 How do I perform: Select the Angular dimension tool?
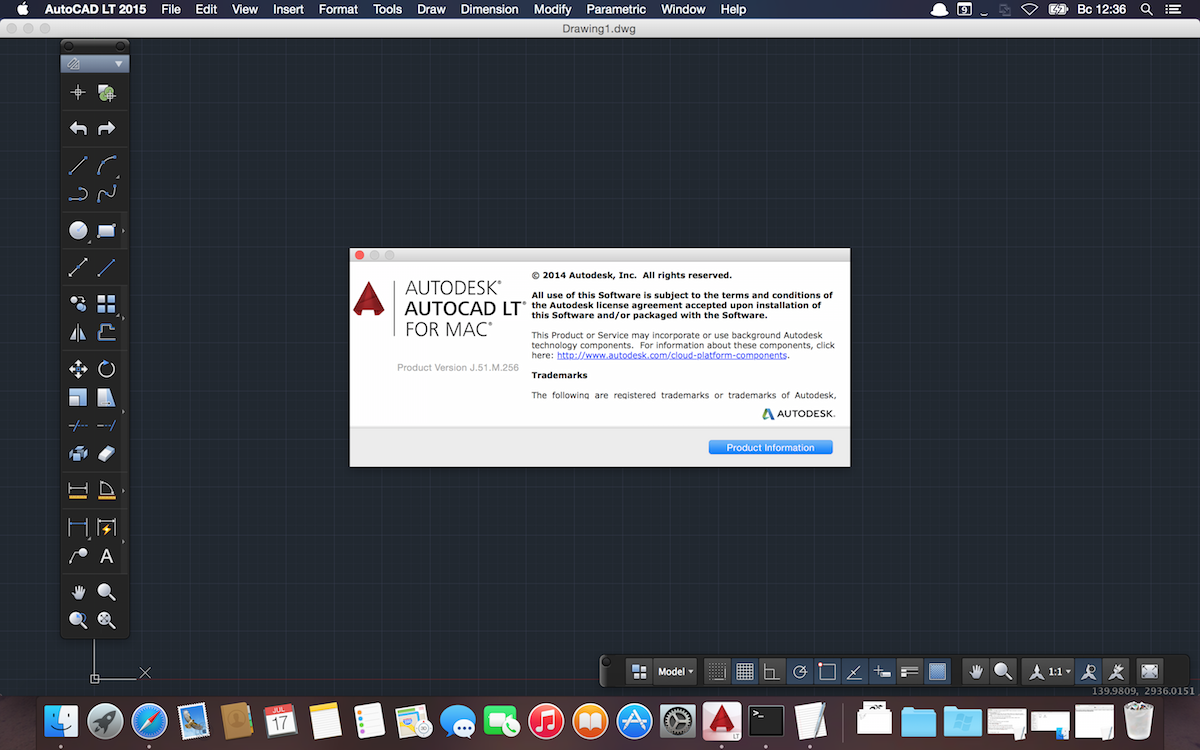[x=106, y=490]
